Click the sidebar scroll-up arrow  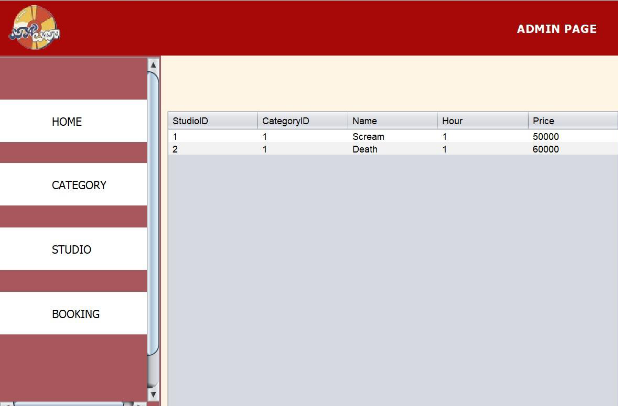[153, 64]
